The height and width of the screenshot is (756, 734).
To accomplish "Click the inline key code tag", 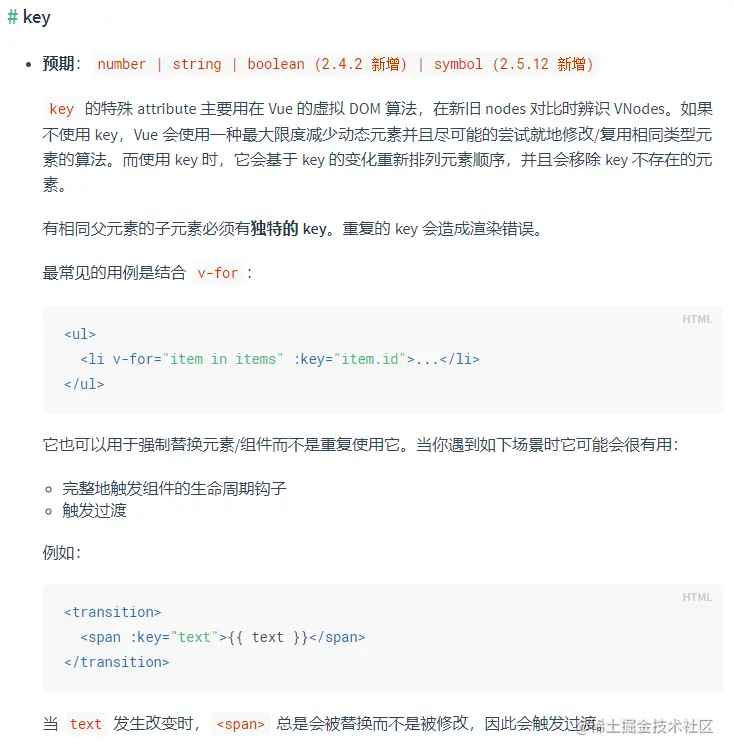I will click(61, 109).
